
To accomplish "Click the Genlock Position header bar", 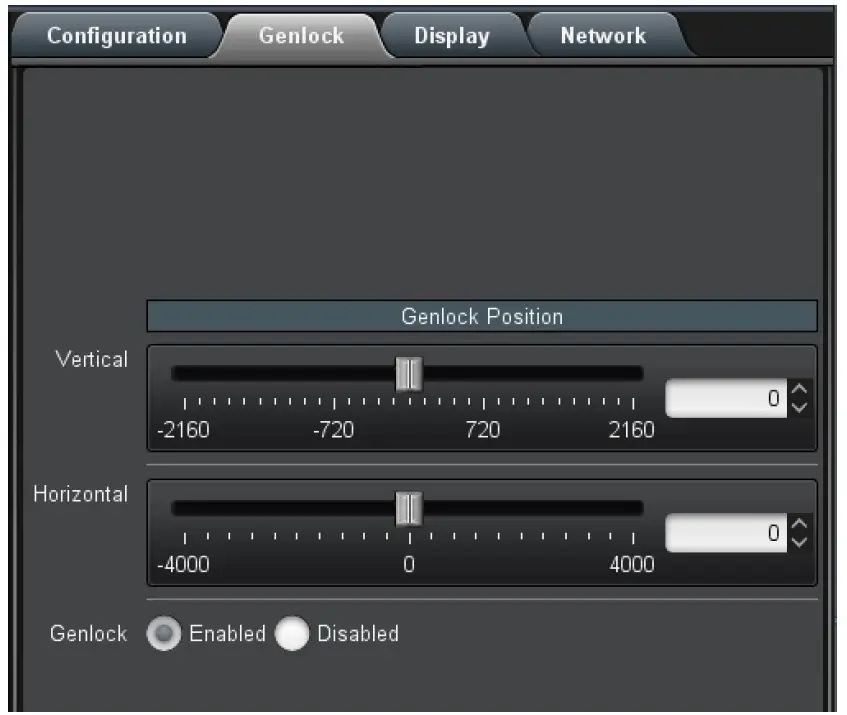I will (482, 316).
